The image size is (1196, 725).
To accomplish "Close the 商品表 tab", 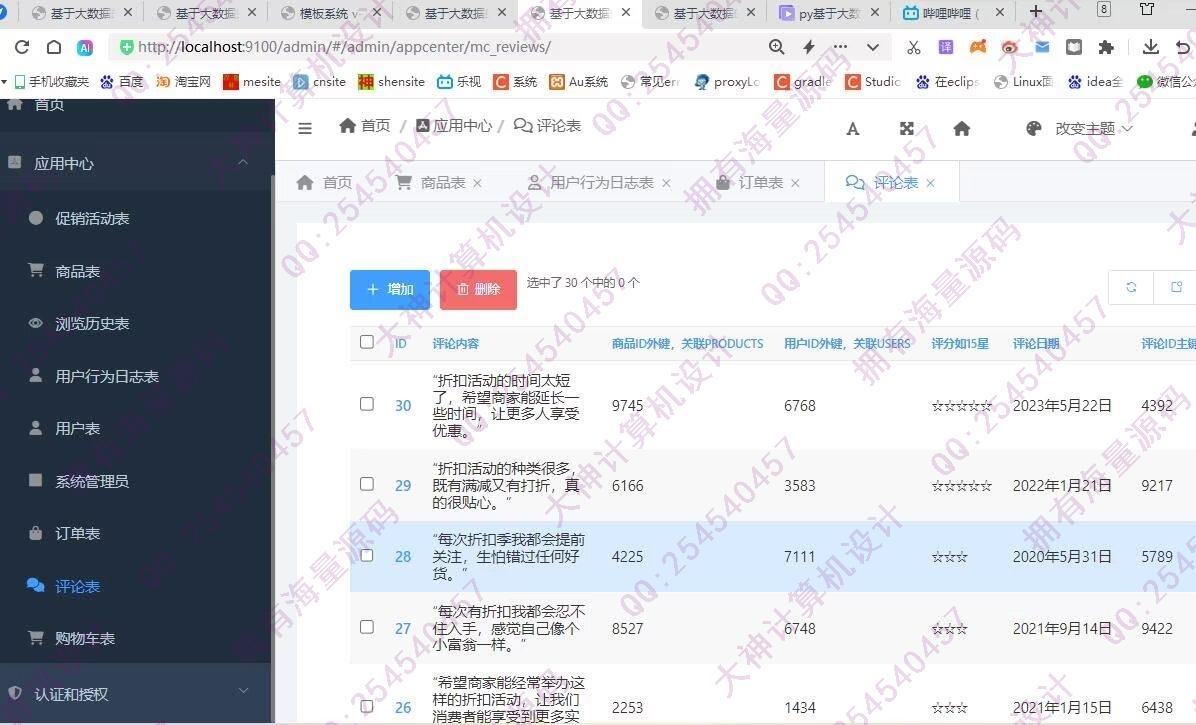I will click(x=477, y=183).
